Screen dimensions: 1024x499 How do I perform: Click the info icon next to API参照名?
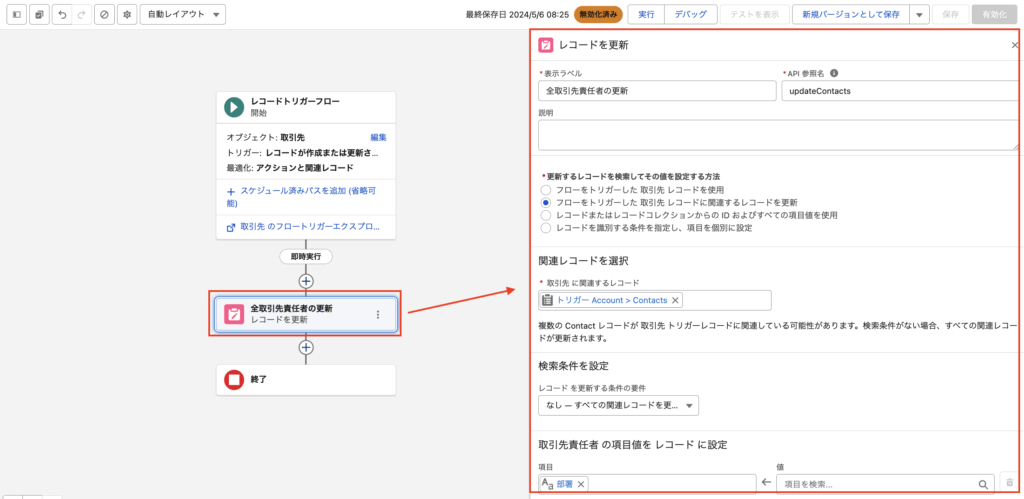[x=834, y=73]
